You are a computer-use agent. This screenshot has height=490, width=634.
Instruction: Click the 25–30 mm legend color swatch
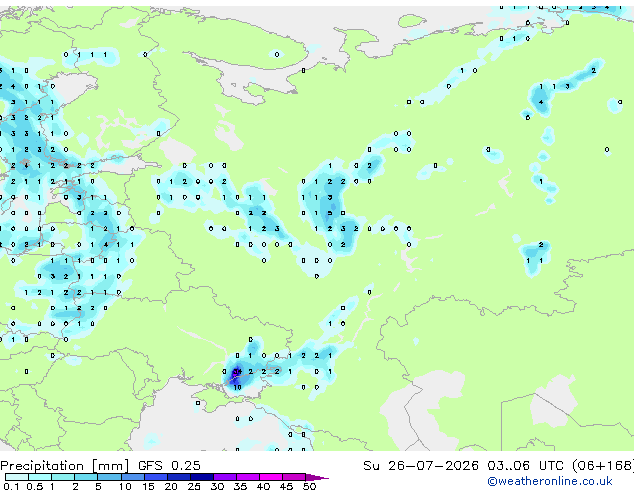click(x=201, y=477)
